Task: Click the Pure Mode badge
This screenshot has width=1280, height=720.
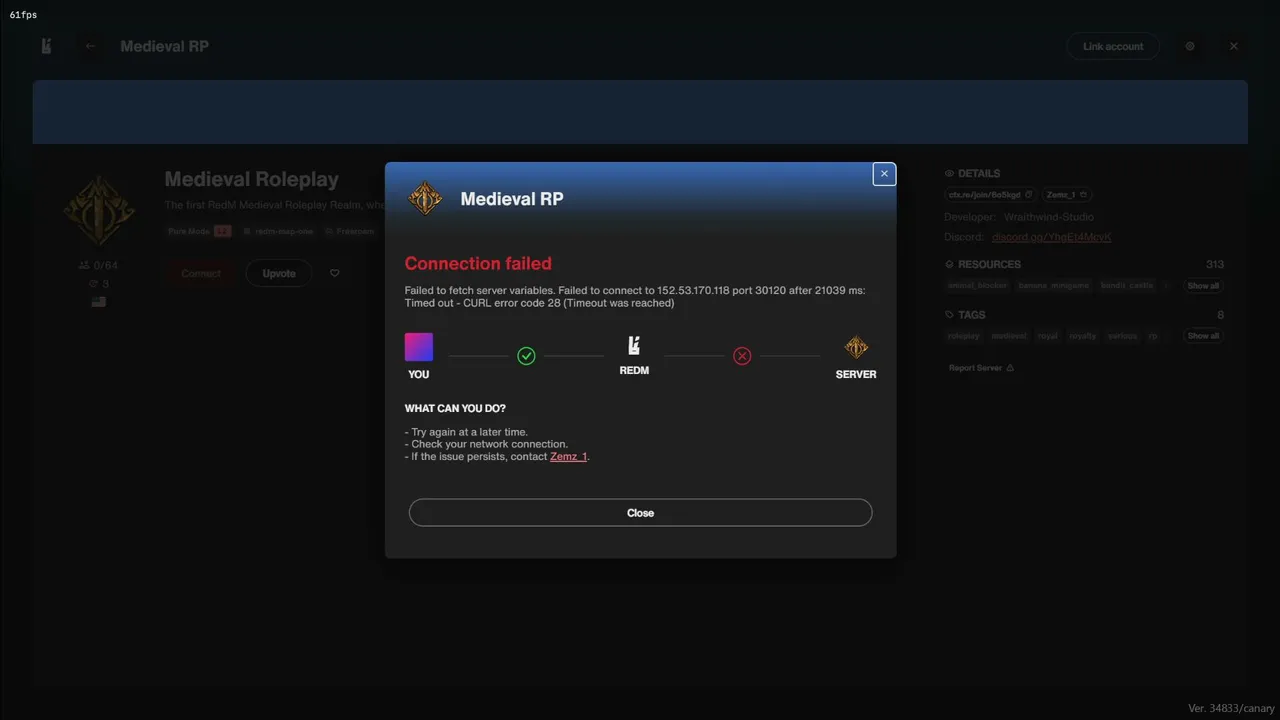Action: pos(199,231)
